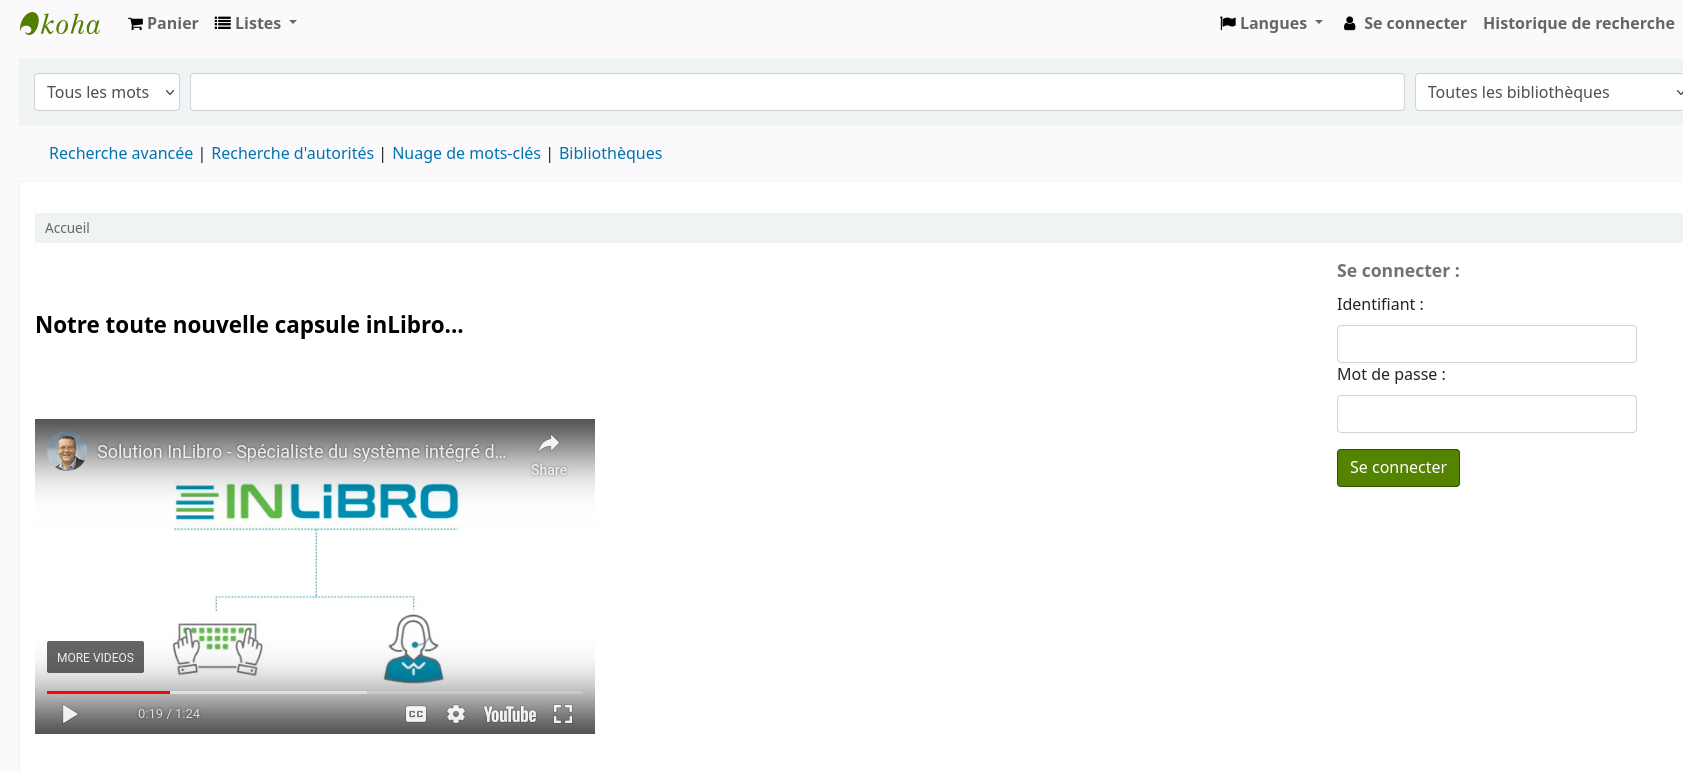Click the YouTube logo in player

click(510, 714)
